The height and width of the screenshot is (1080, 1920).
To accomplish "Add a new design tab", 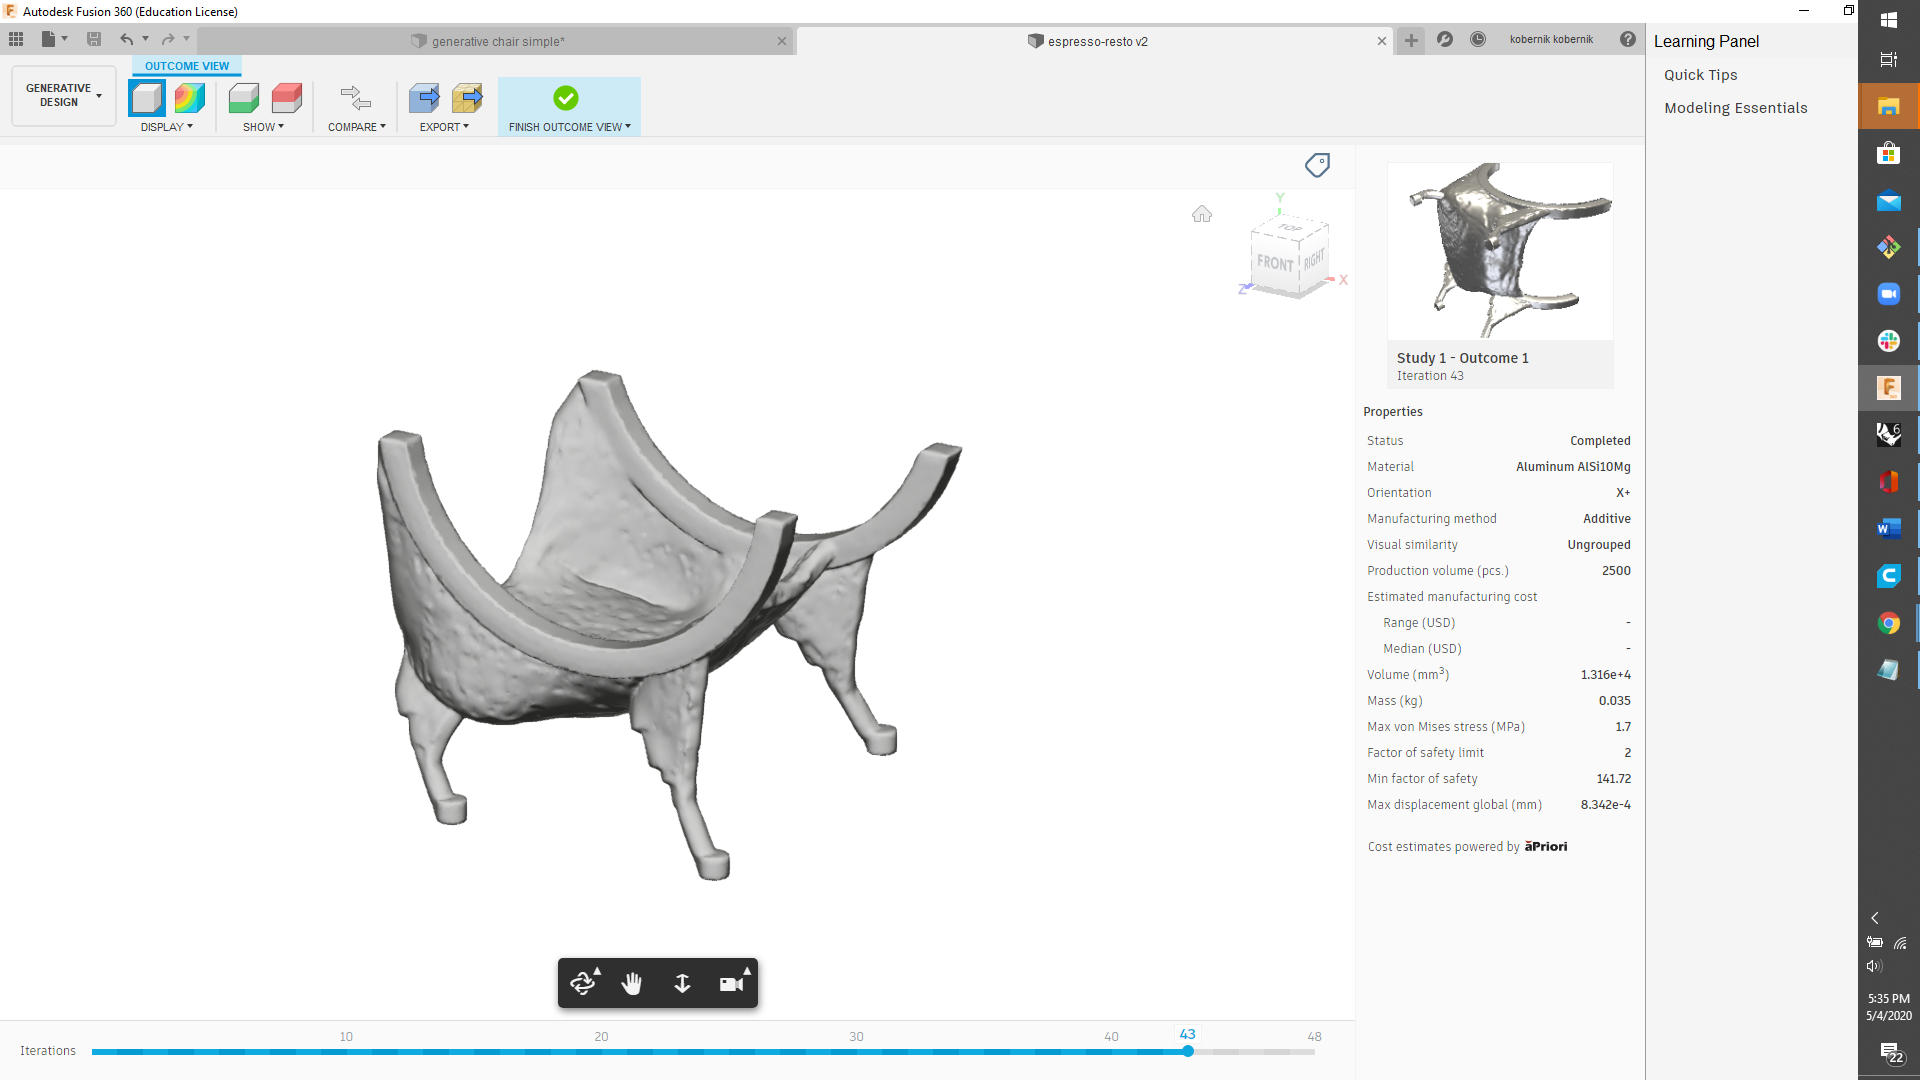I will pyautogui.click(x=1411, y=40).
